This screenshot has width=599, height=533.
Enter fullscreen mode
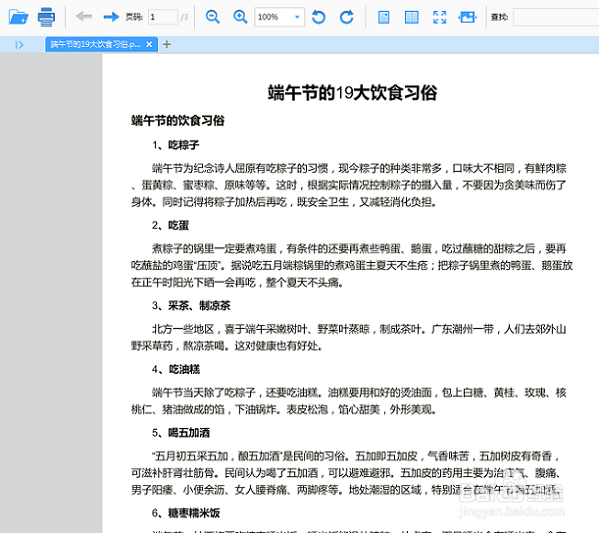pyautogui.click(x=439, y=17)
